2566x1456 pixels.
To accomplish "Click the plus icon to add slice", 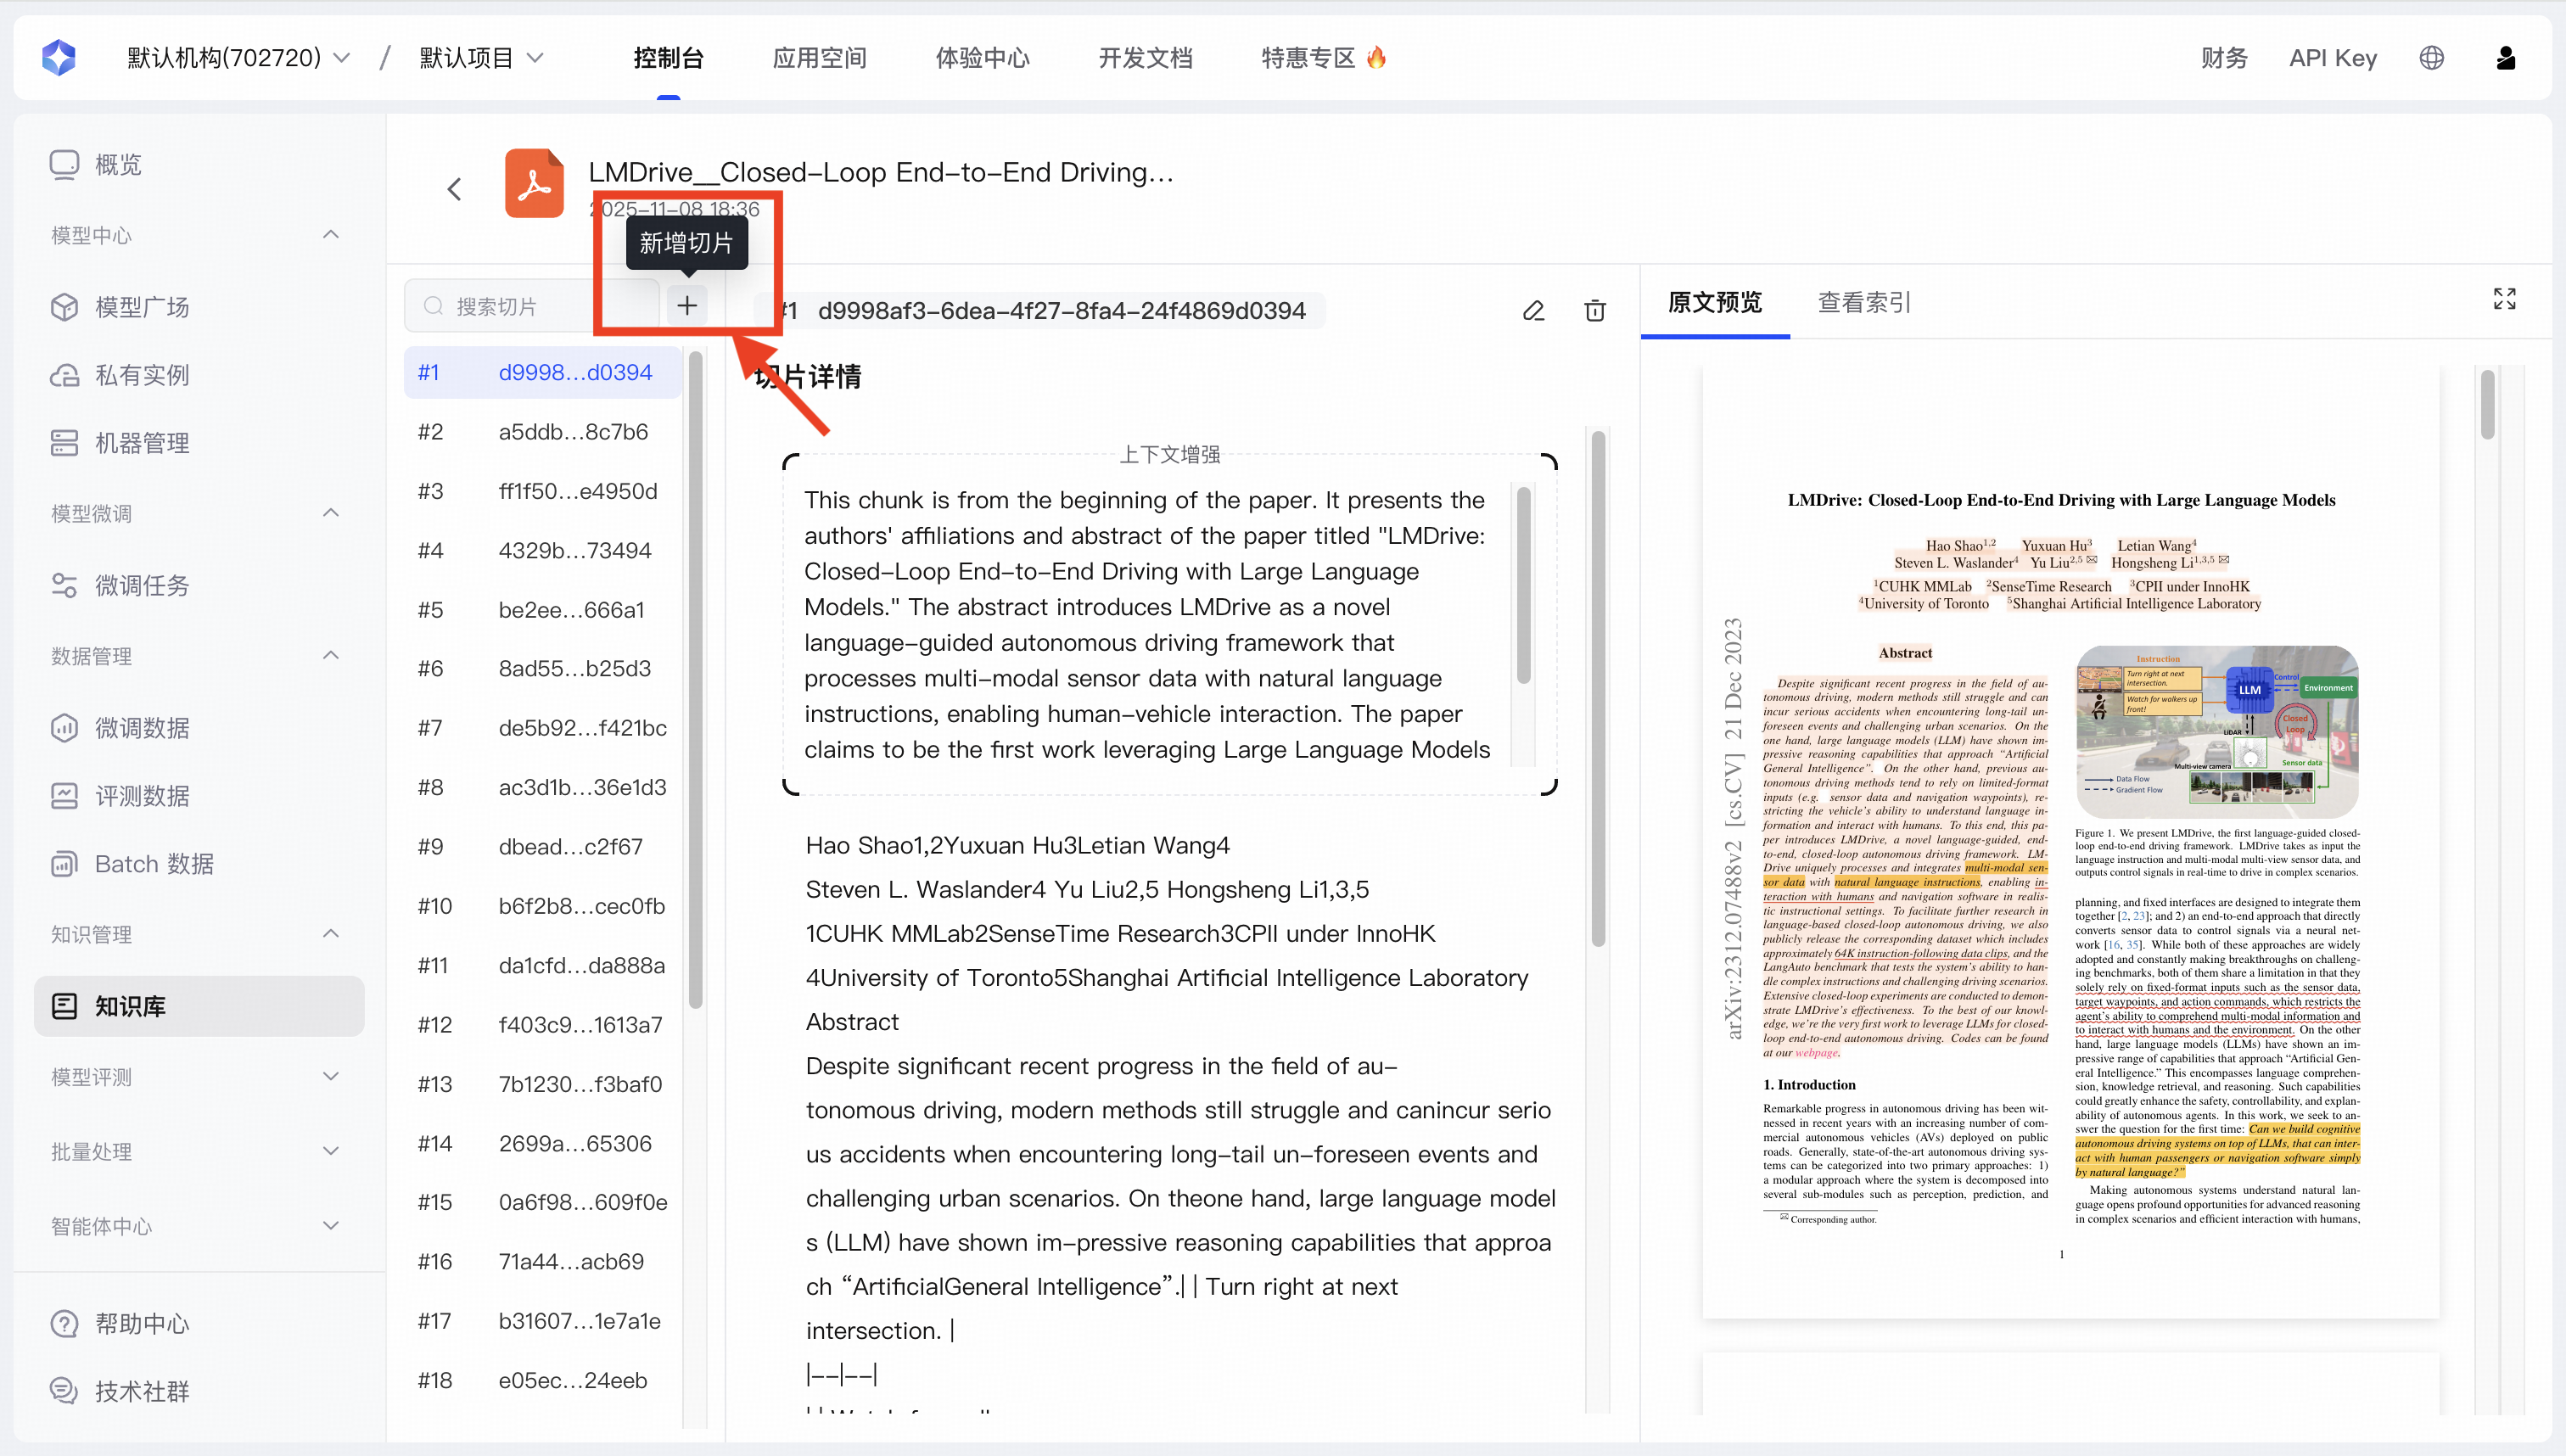I will [686, 306].
